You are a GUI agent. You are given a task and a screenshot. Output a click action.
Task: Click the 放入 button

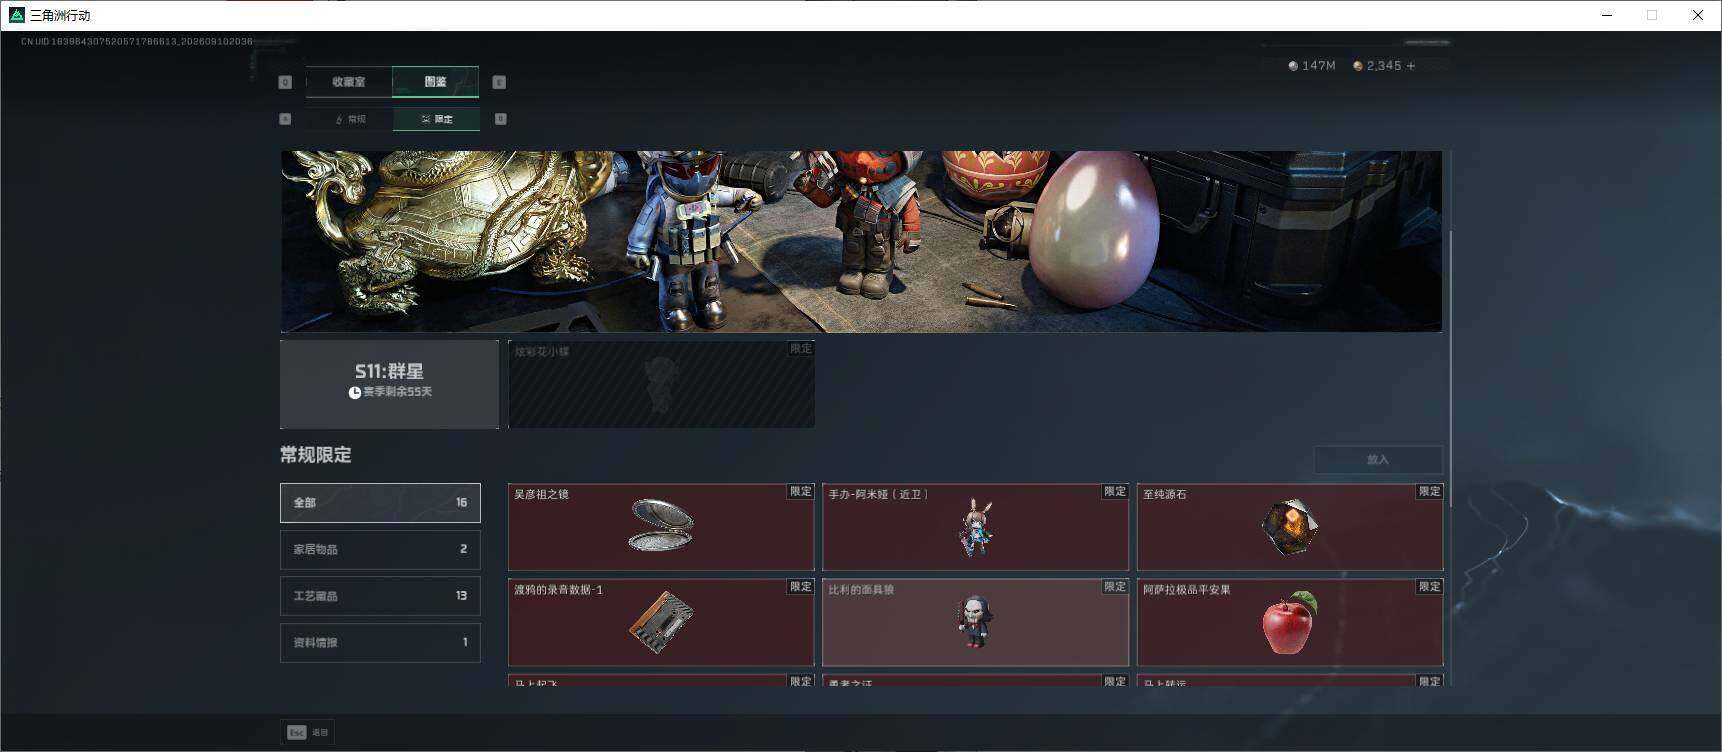[x=1378, y=459]
